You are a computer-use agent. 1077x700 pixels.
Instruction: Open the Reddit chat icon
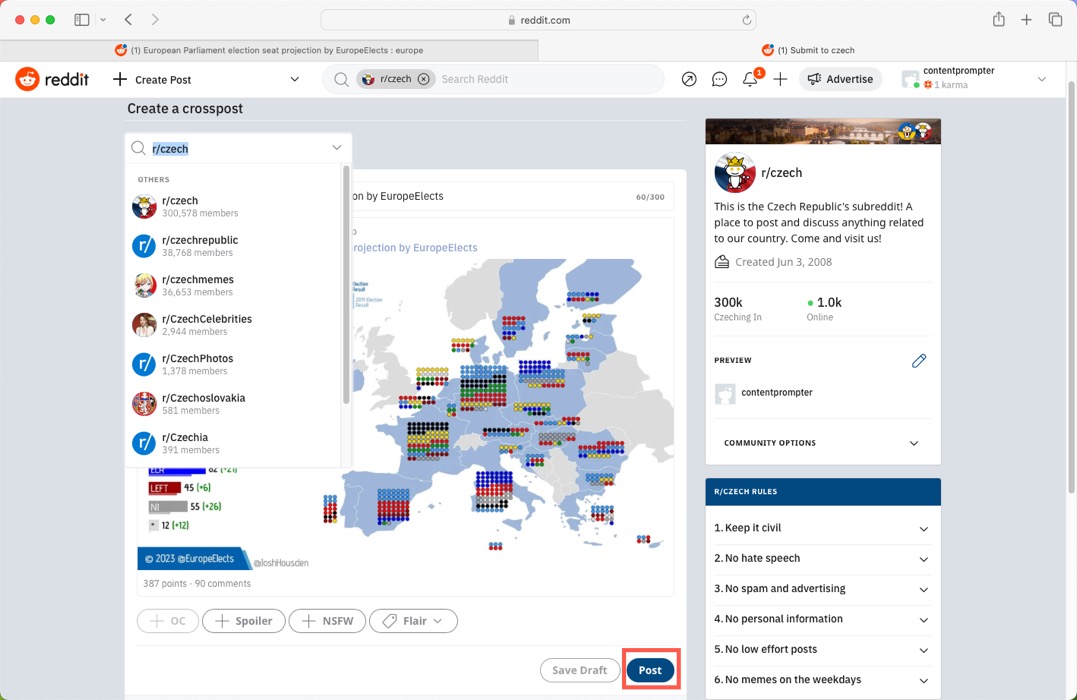[719, 79]
